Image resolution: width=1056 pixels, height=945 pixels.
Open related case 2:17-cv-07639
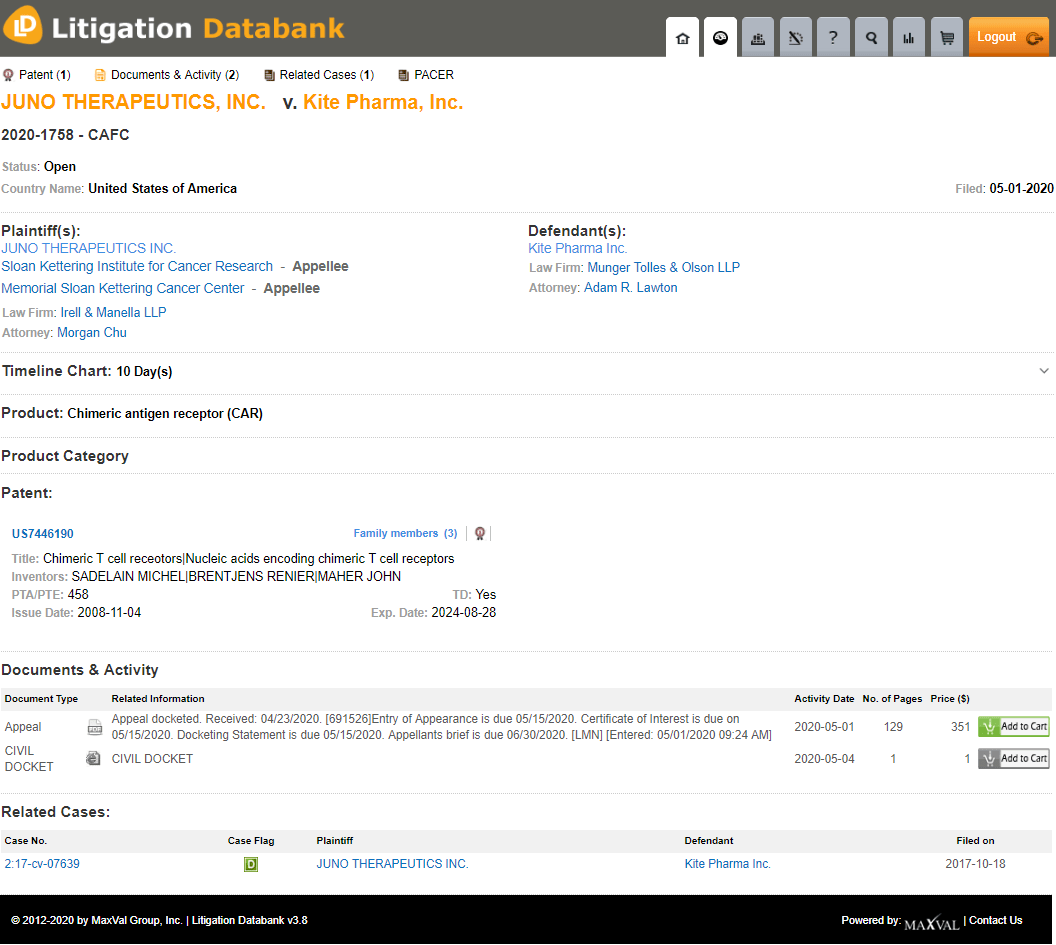pos(42,864)
